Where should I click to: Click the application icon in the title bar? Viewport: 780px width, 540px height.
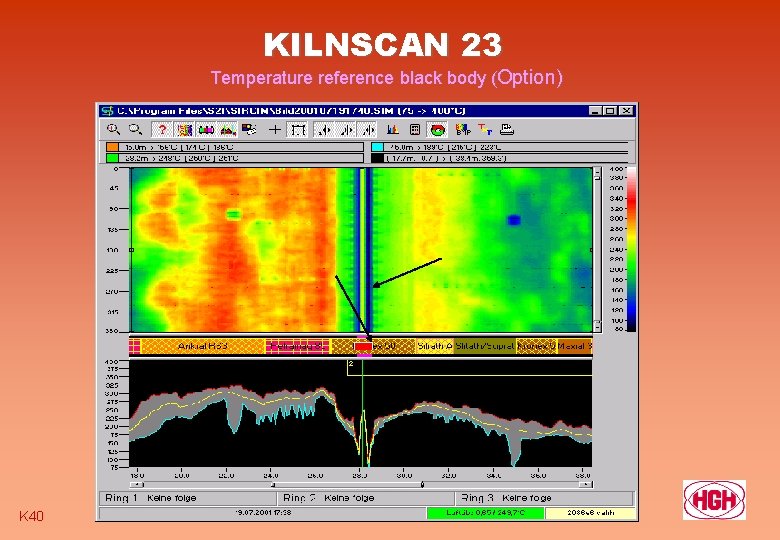[x=107, y=110]
